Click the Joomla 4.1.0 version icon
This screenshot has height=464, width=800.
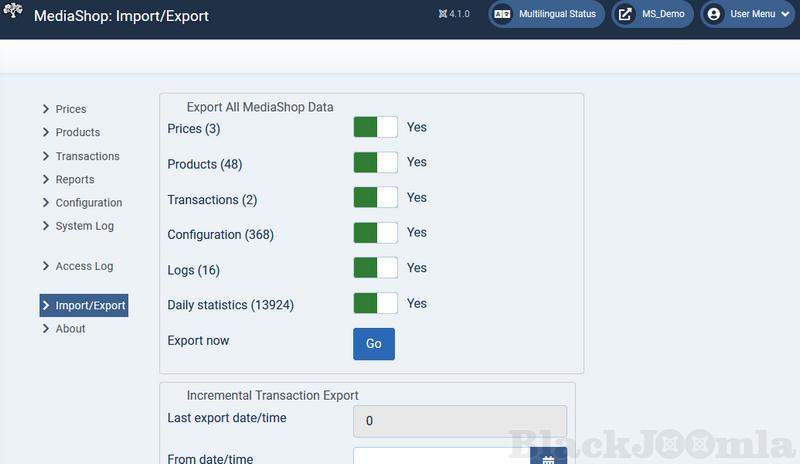pos(443,14)
